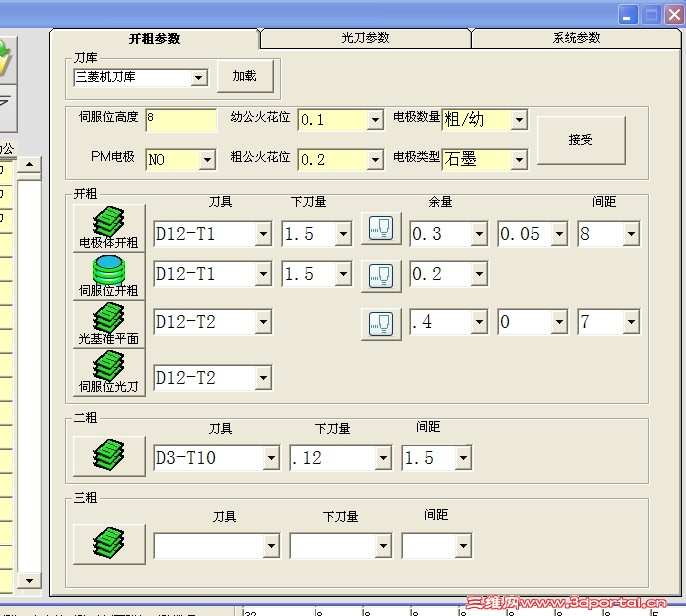
Task: Click the 伺服位高度 input field
Action: coord(181,120)
